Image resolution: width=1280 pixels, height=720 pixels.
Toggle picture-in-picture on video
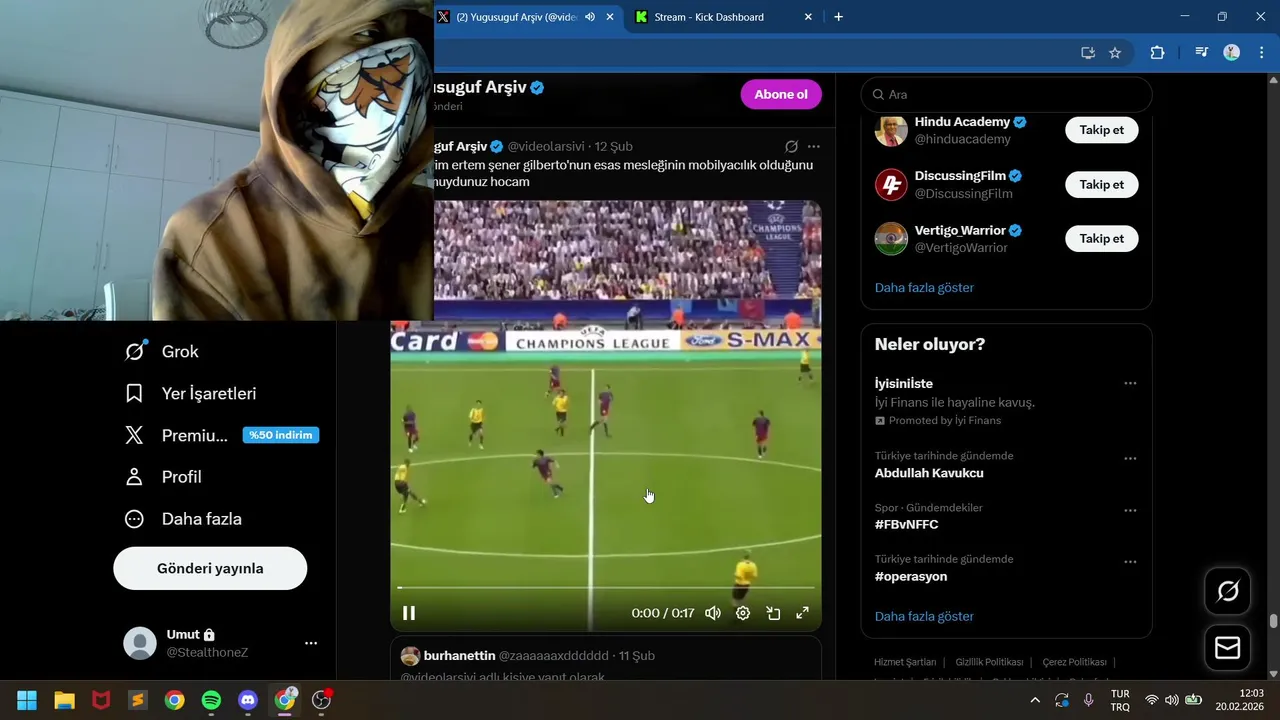773,613
